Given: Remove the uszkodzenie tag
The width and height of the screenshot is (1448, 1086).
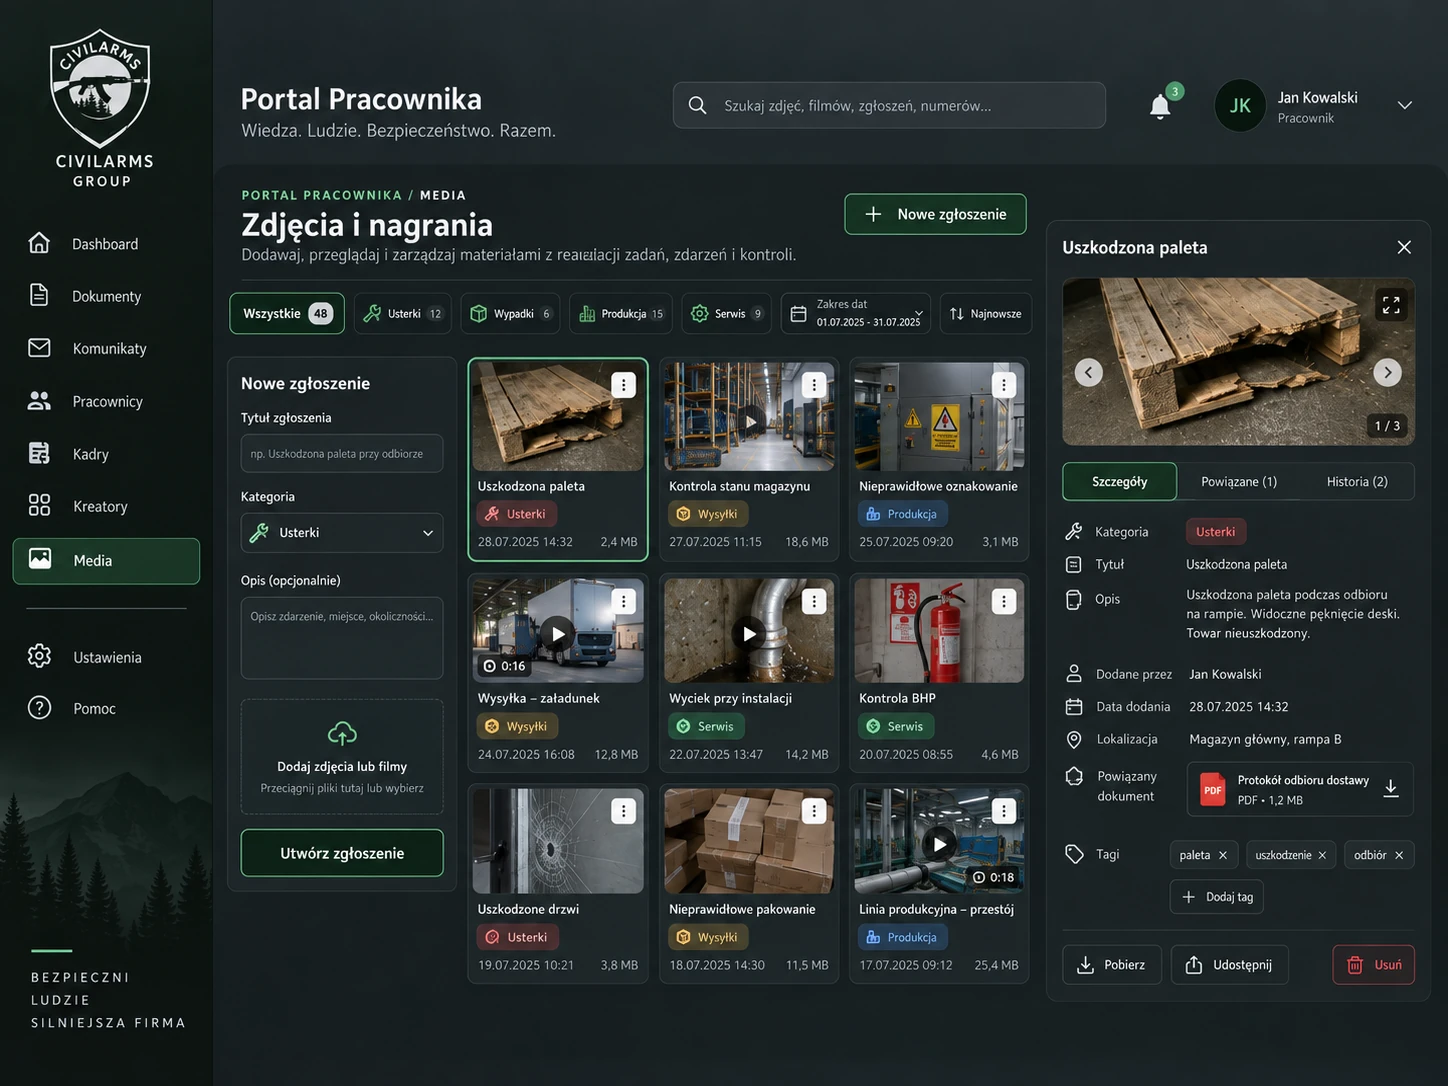Looking at the screenshot, I should pyautogui.click(x=1322, y=855).
